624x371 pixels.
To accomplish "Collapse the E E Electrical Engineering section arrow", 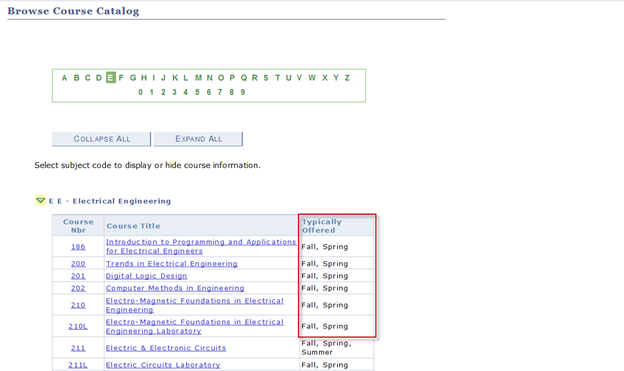I will pyautogui.click(x=40, y=200).
